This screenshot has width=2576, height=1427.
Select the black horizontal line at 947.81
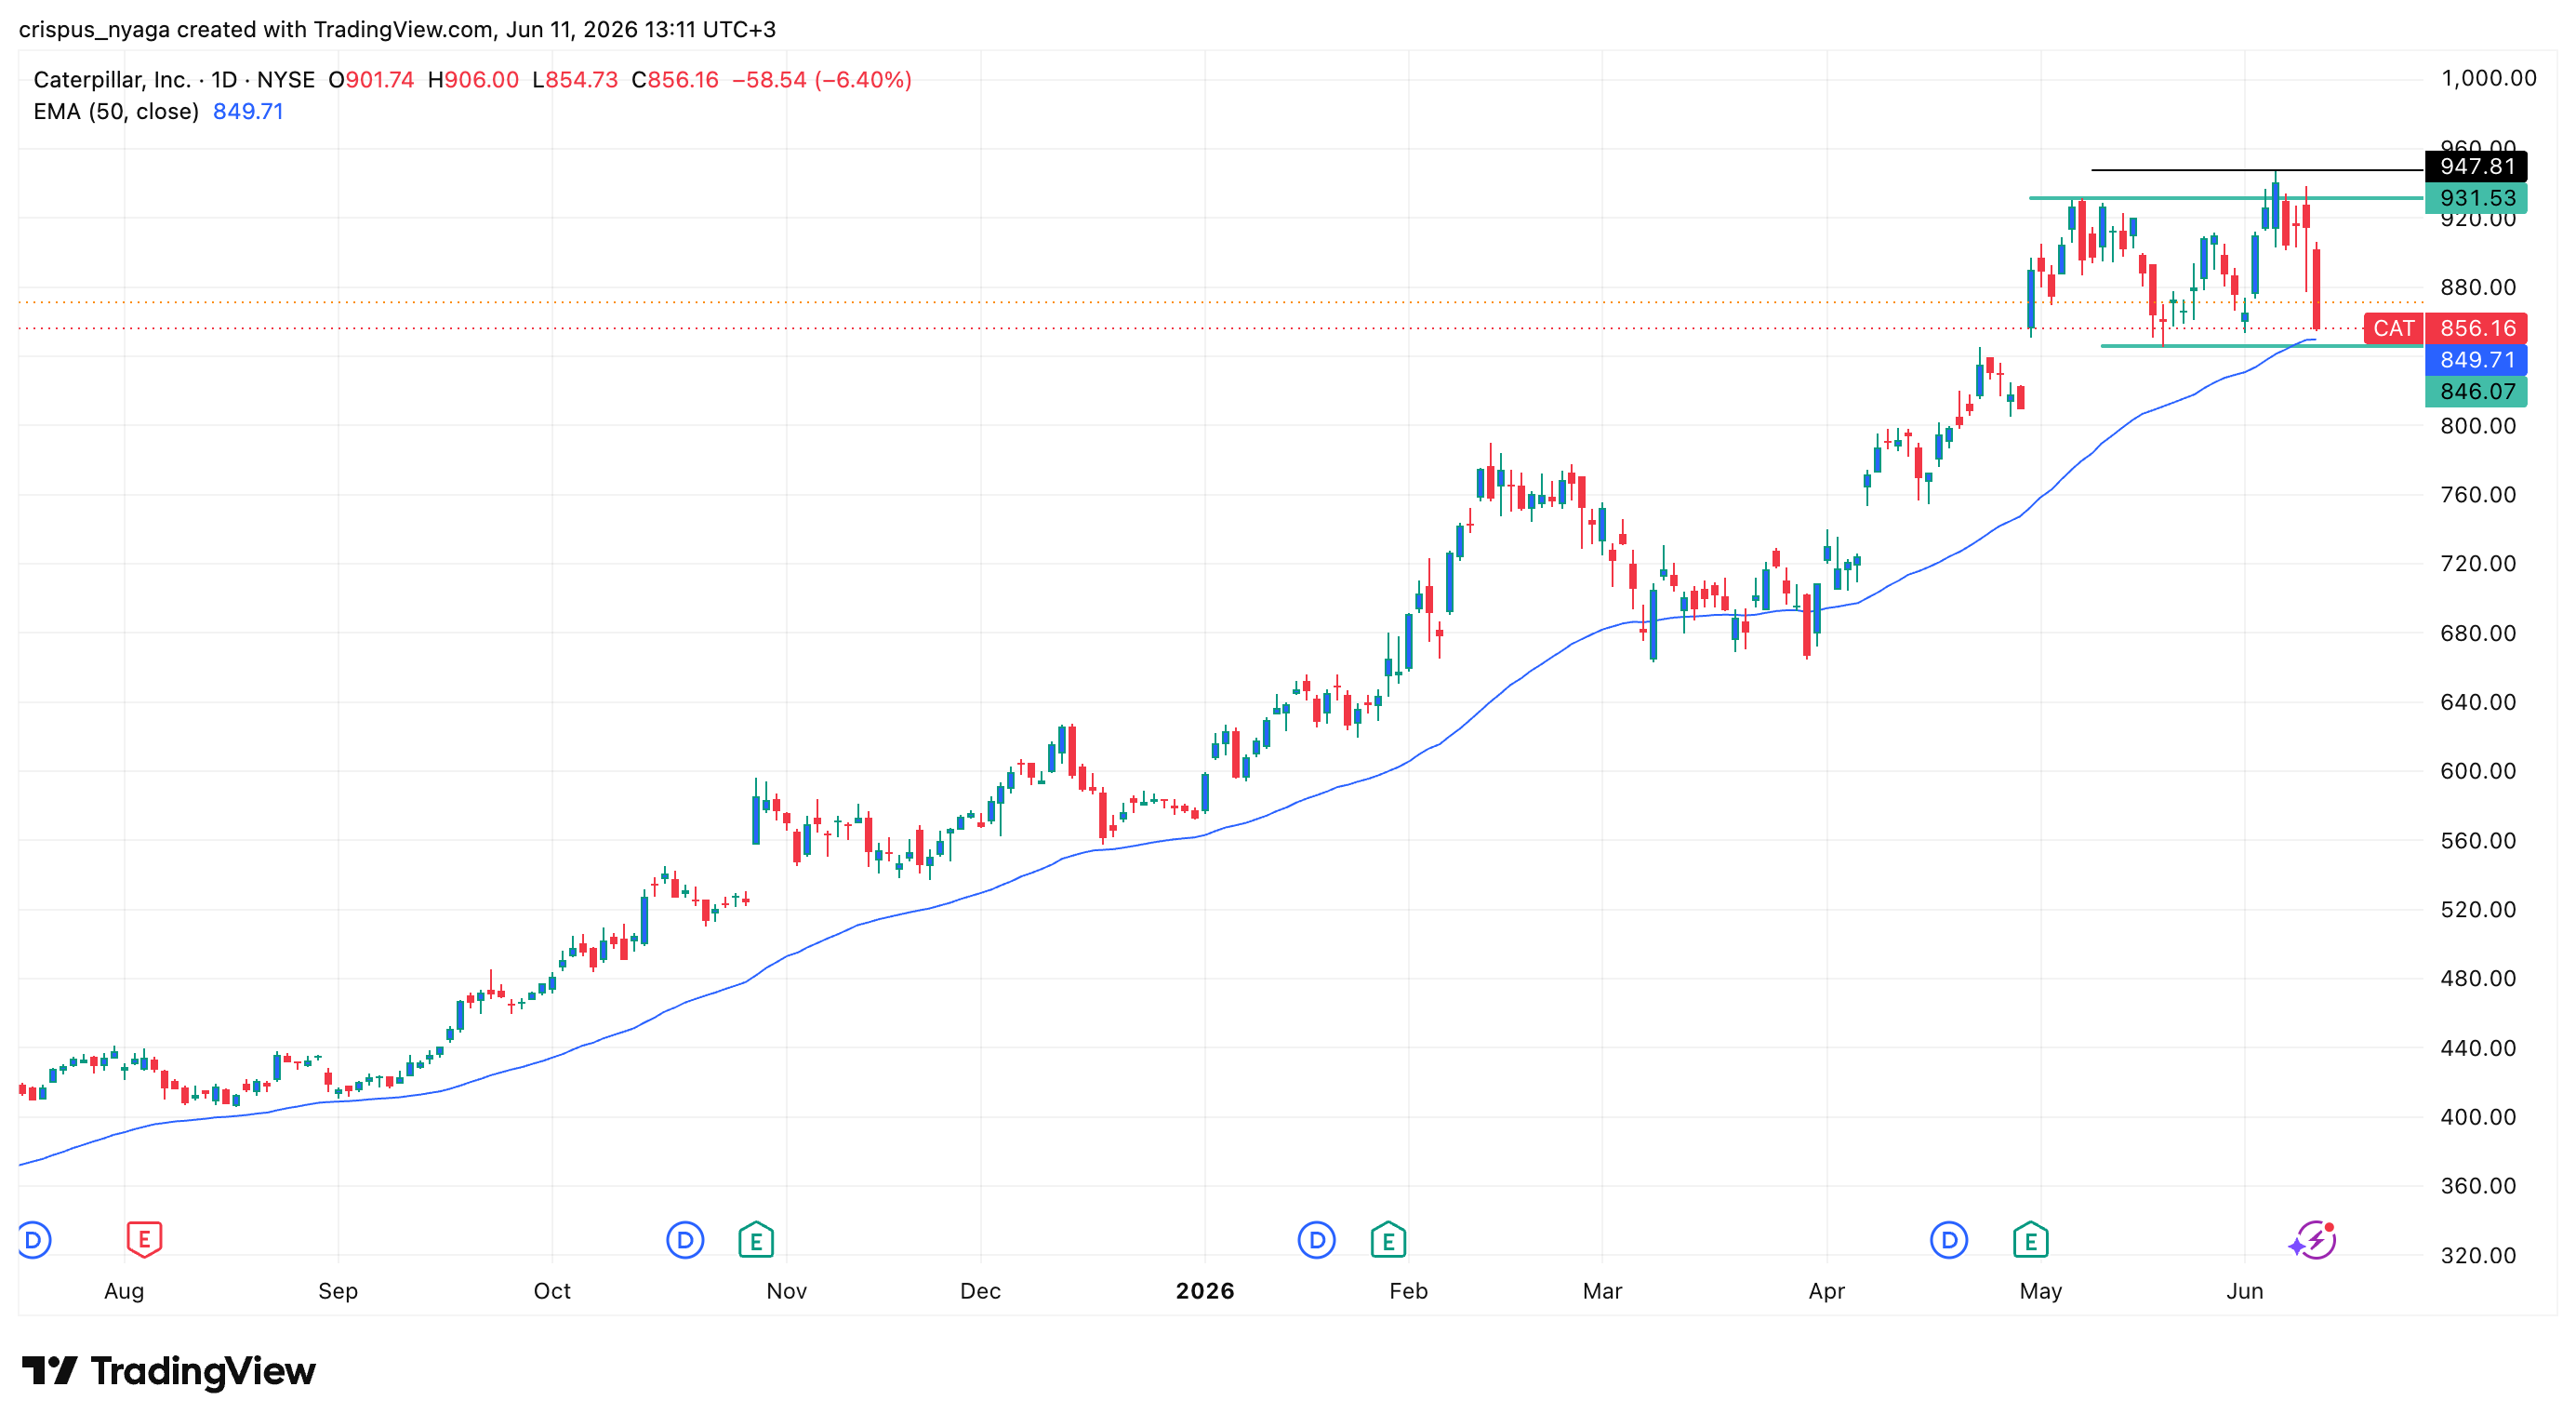pyautogui.click(x=2256, y=170)
